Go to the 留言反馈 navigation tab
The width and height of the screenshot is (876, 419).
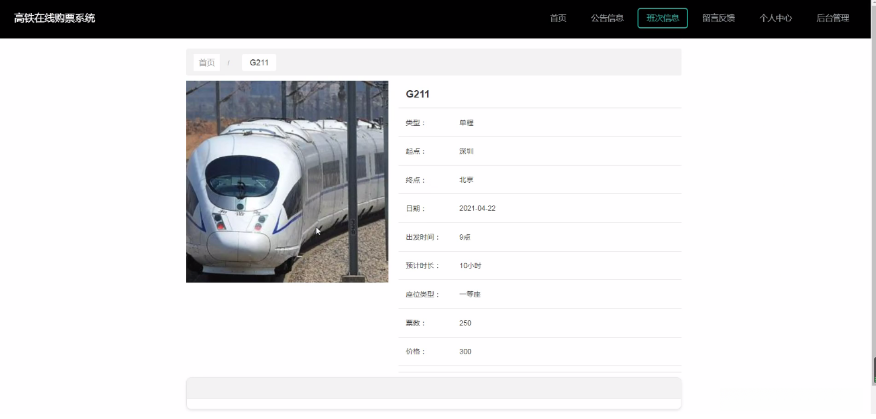coord(718,18)
